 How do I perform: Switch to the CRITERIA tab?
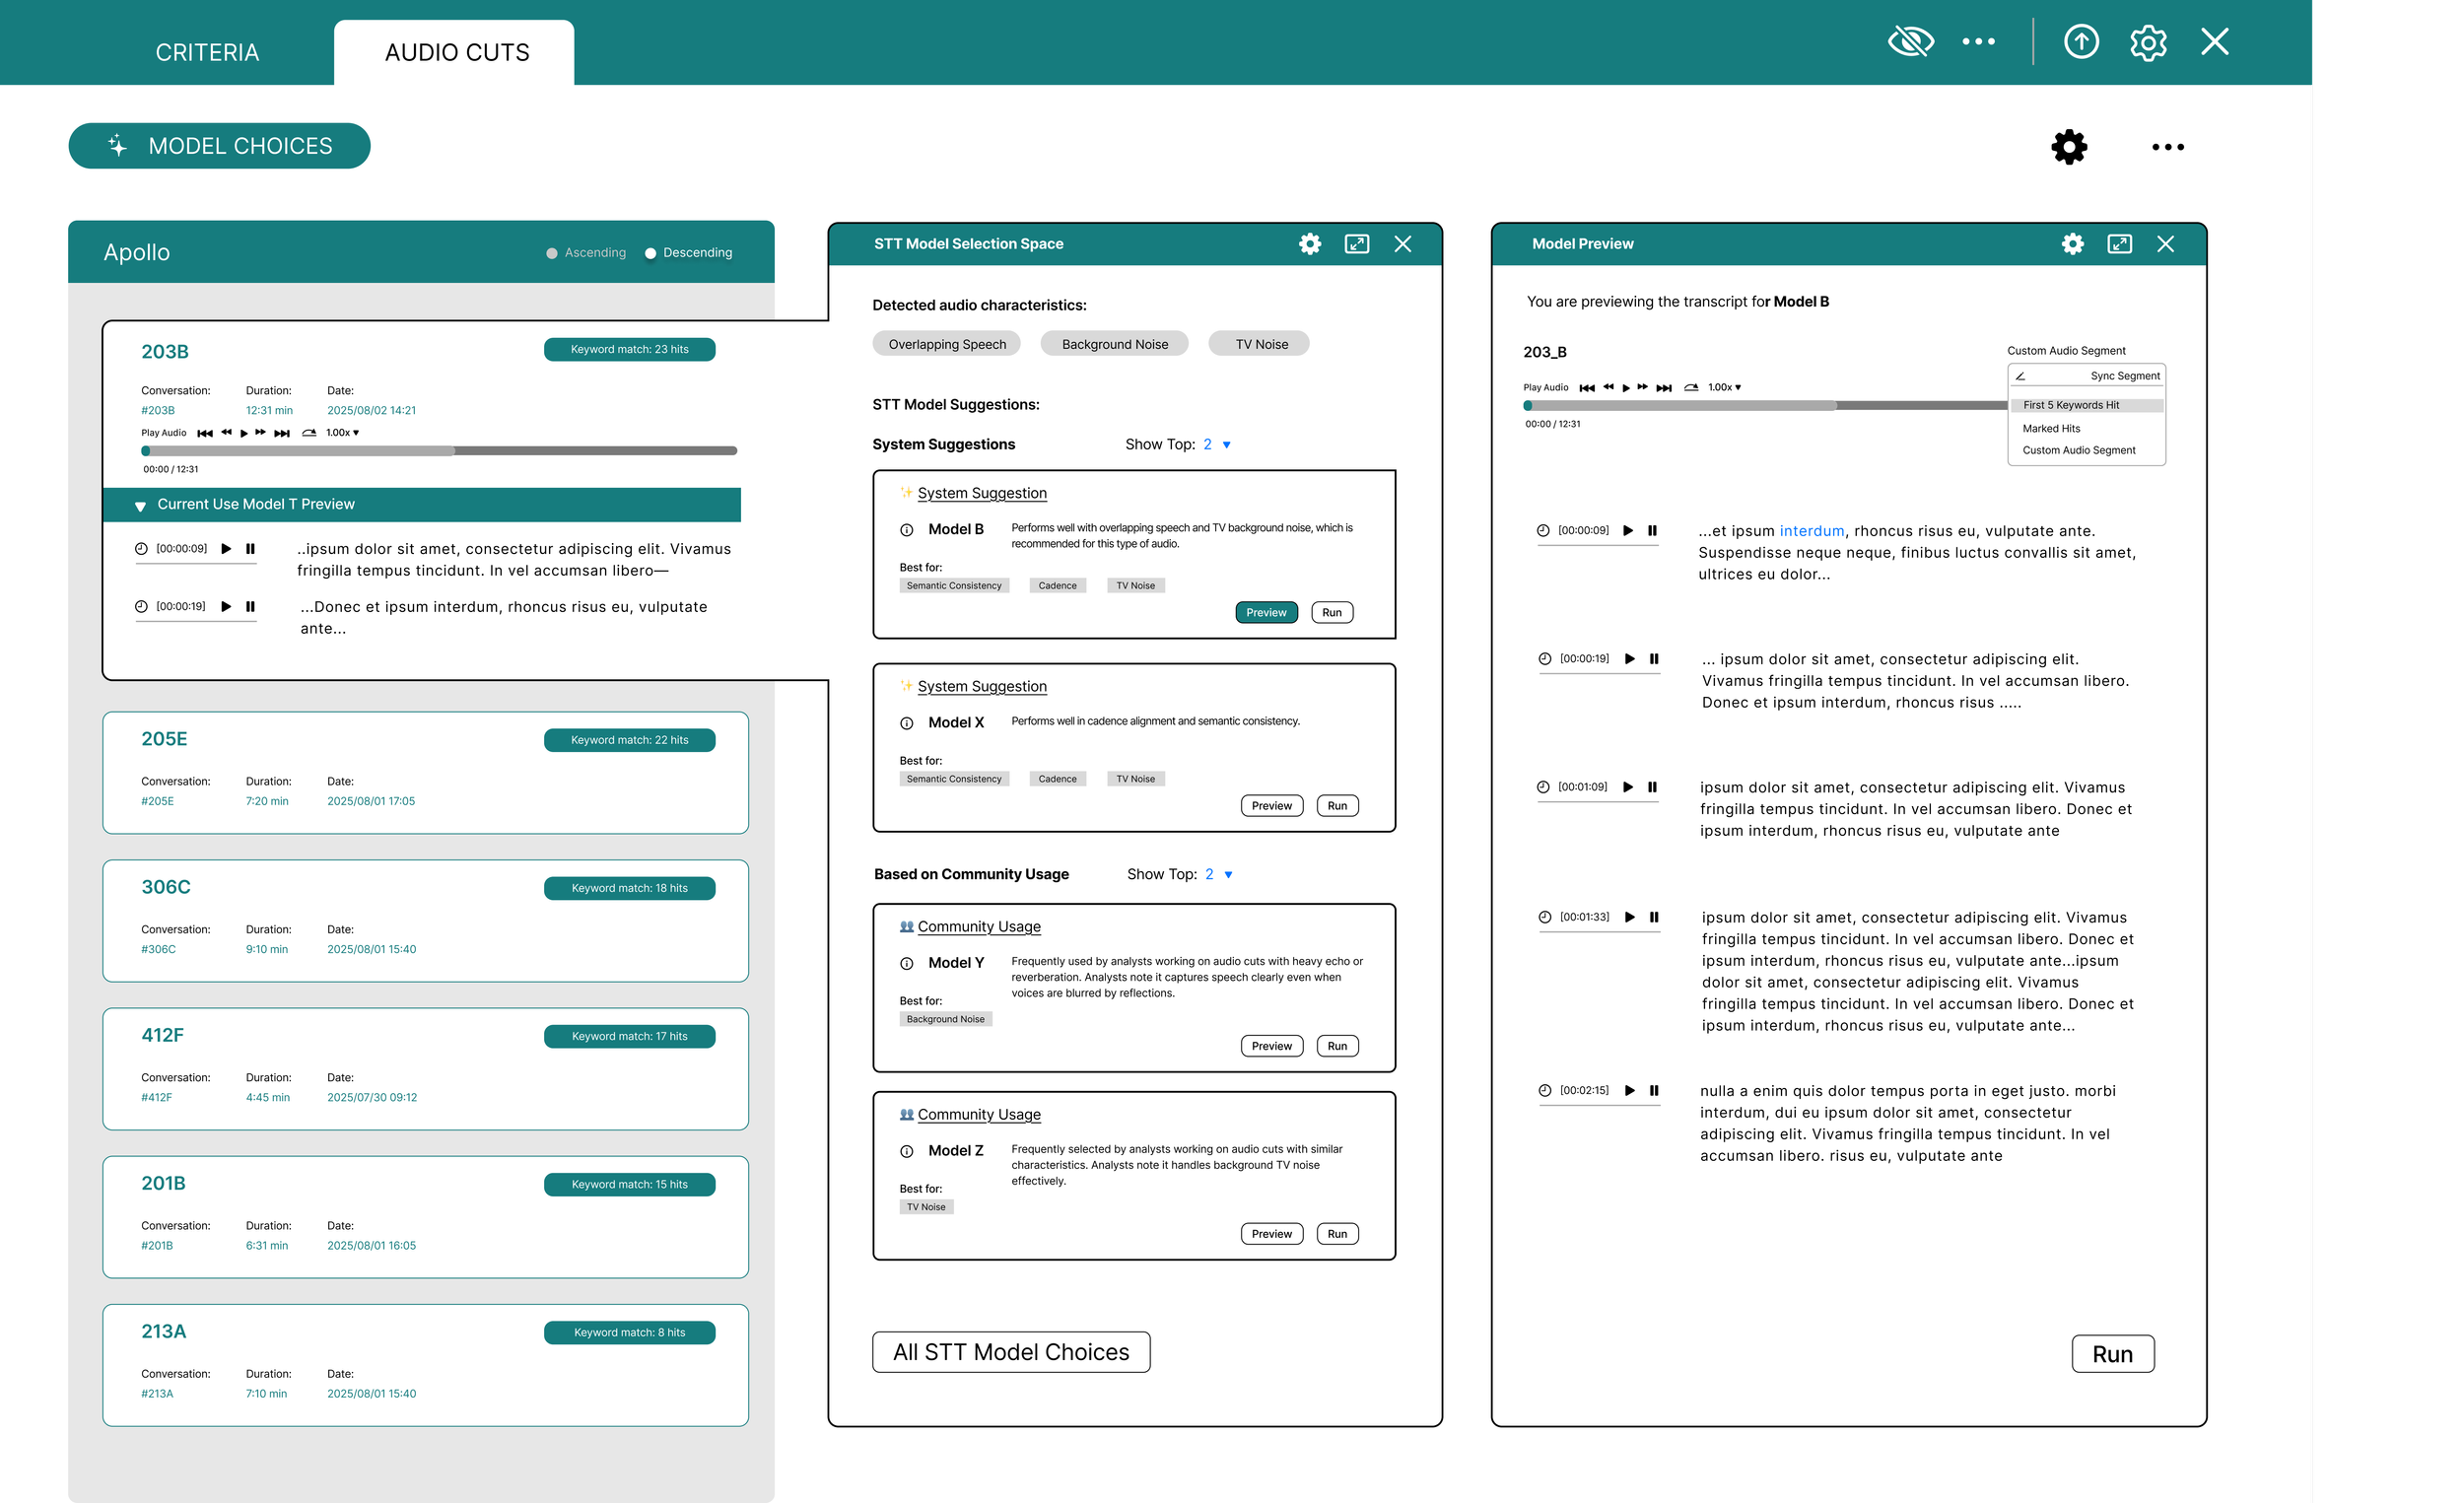(x=207, y=52)
